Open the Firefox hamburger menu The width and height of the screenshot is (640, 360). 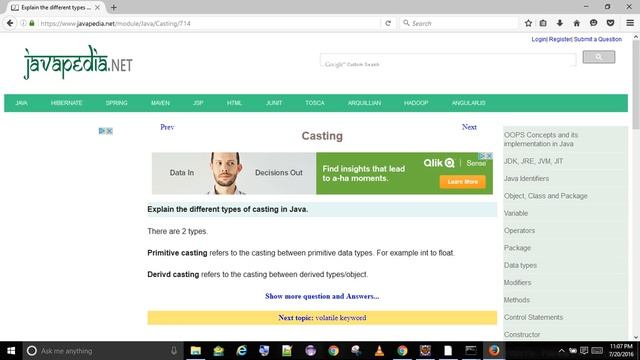point(630,23)
